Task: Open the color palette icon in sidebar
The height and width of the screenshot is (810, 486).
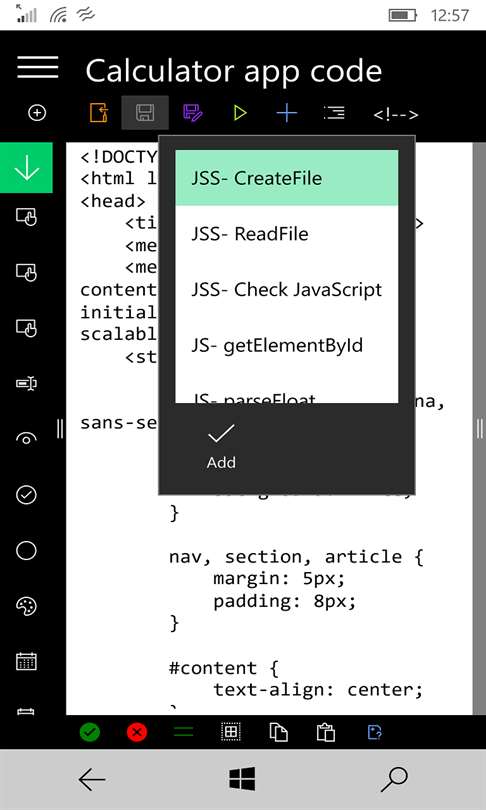Action: coord(26,606)
